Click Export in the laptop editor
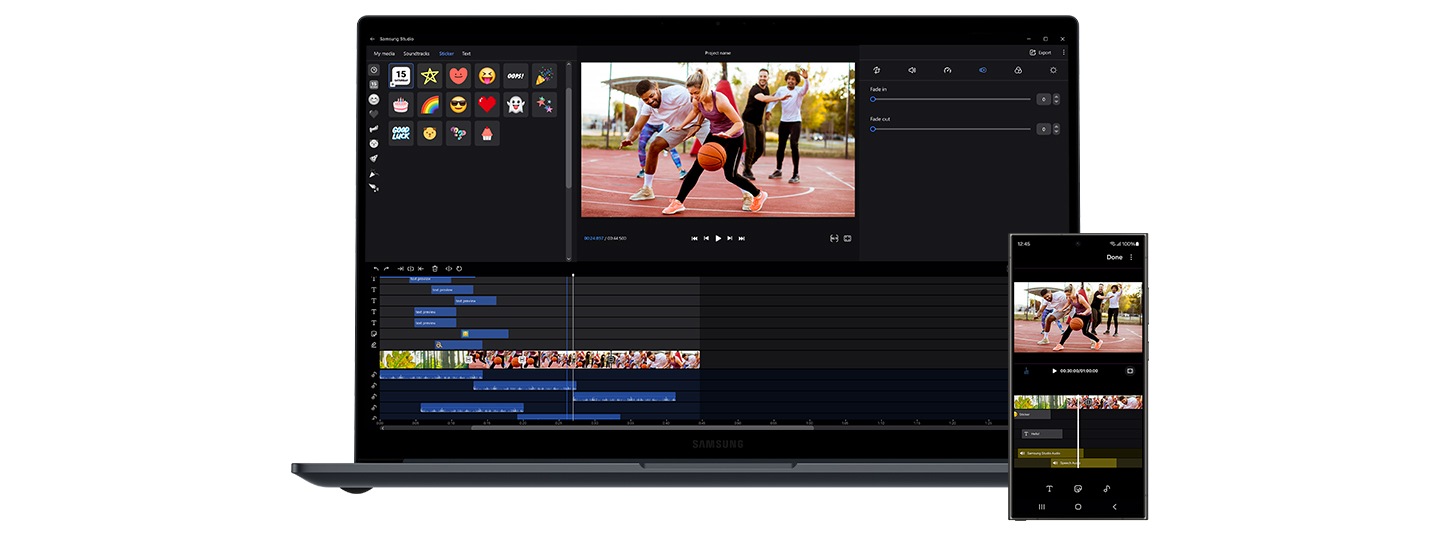Screen dimensions: 1440x539 point(1040,52)
